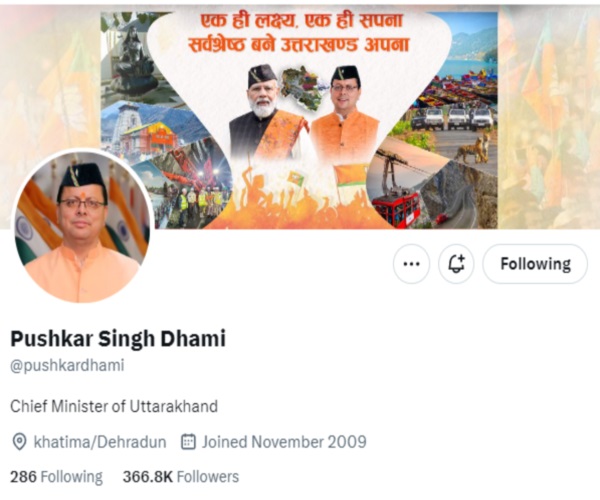Click the Pushkar Singh Dhami display name

118,339
